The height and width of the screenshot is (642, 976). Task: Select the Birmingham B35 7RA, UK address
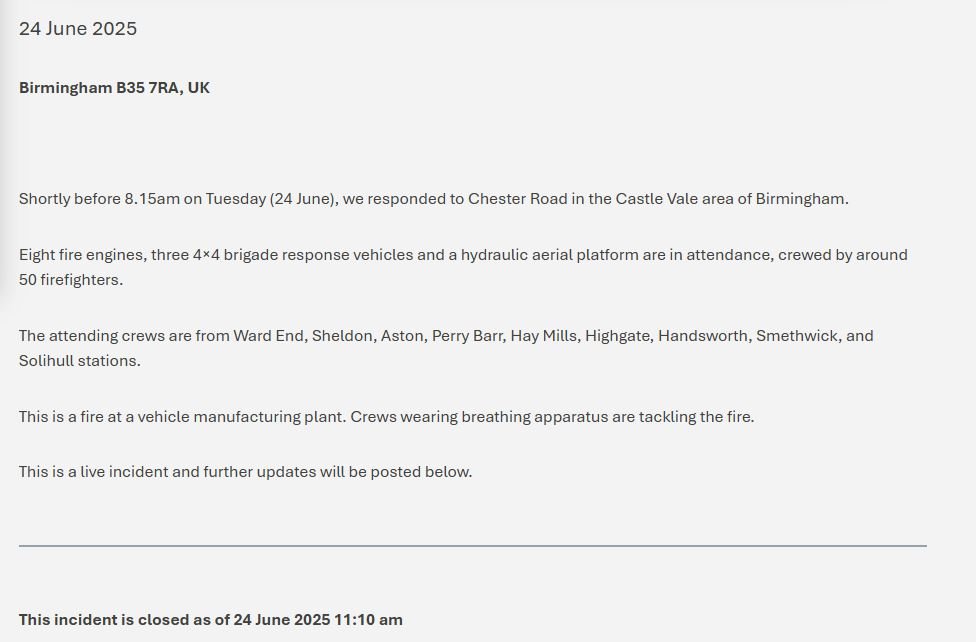[x=114, y=88]
